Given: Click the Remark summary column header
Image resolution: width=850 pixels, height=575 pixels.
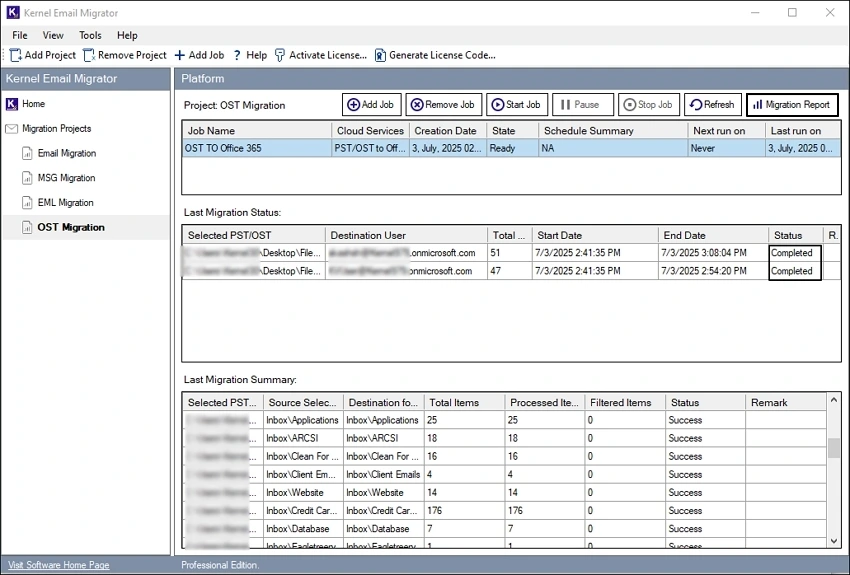Looking at the screenshot, I should (x=785, y=403).
